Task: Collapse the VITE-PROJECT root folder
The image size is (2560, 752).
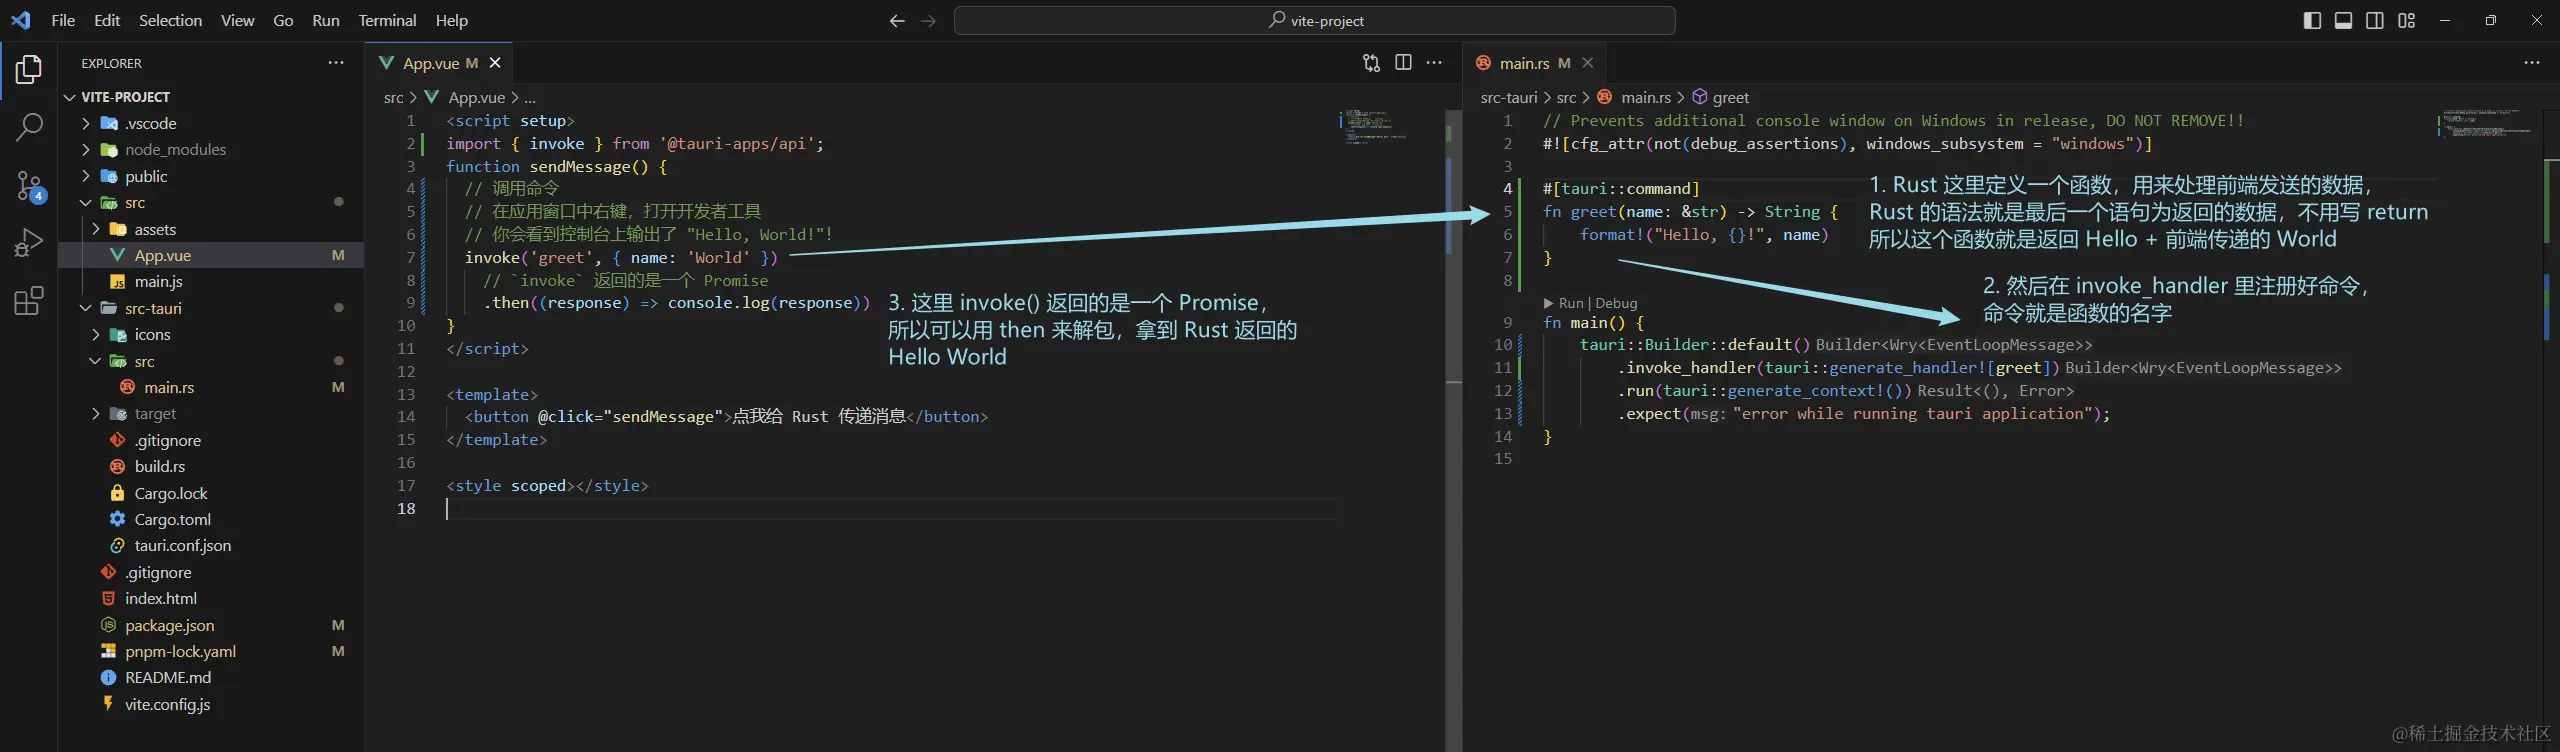Action: pyautogui.click(x=211, y=97)
